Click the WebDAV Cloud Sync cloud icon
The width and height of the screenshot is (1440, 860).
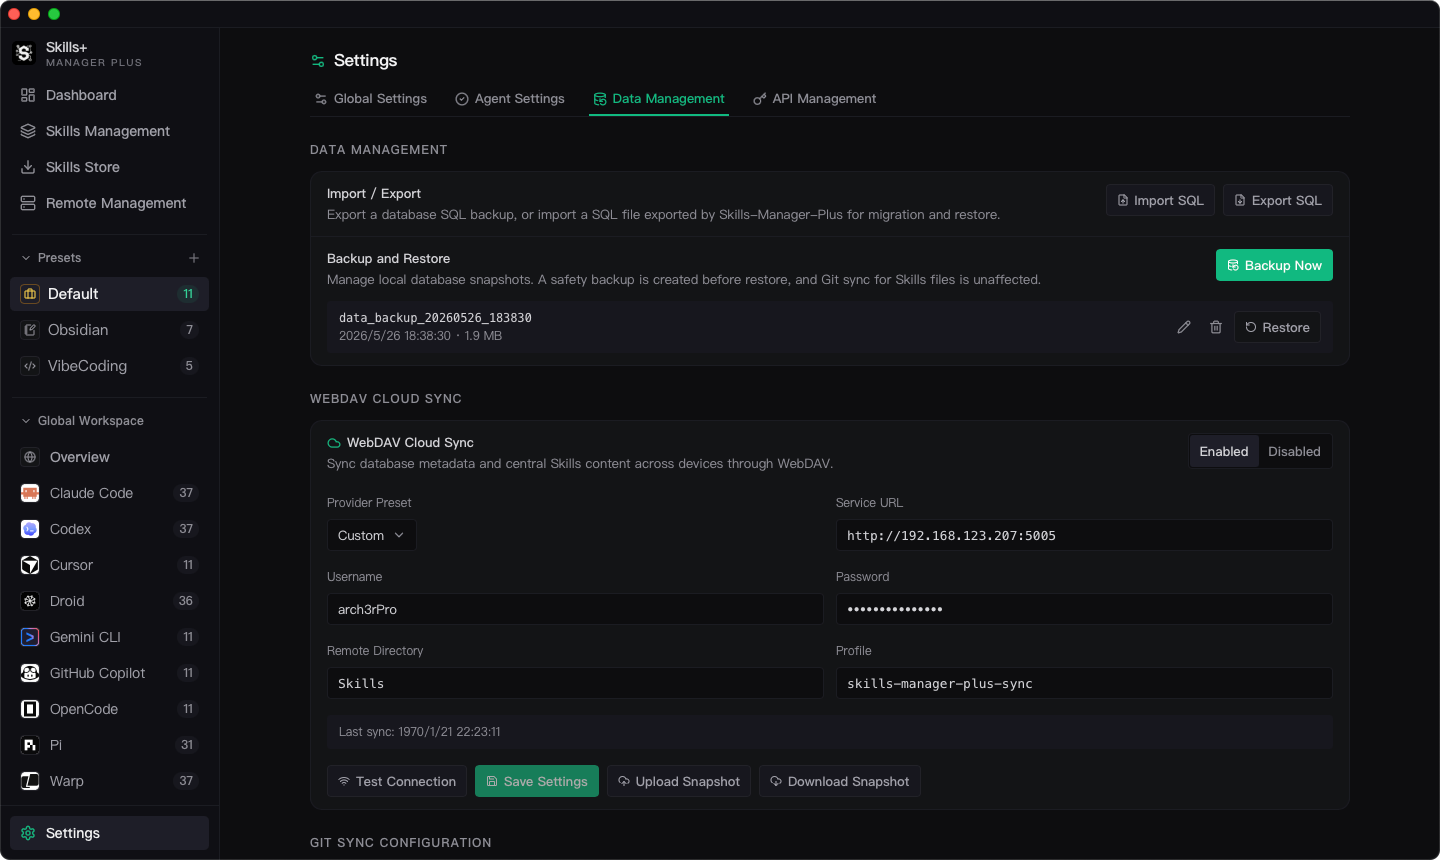(334, 443)
